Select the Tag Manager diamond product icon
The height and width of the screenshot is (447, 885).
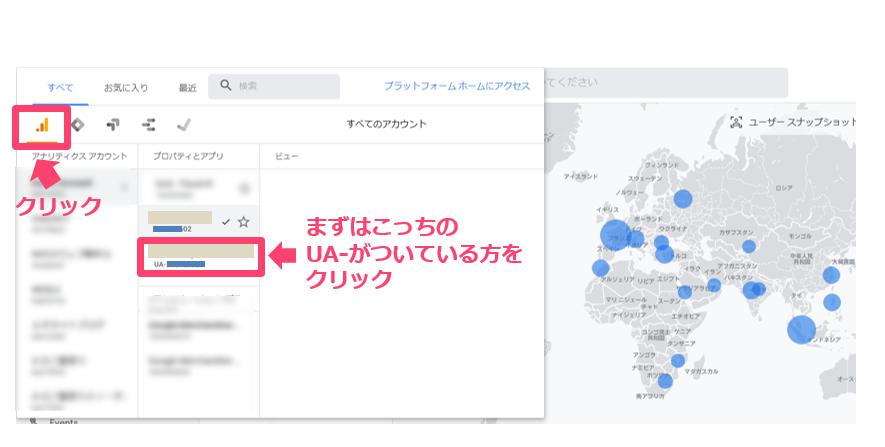click(78, 125)
